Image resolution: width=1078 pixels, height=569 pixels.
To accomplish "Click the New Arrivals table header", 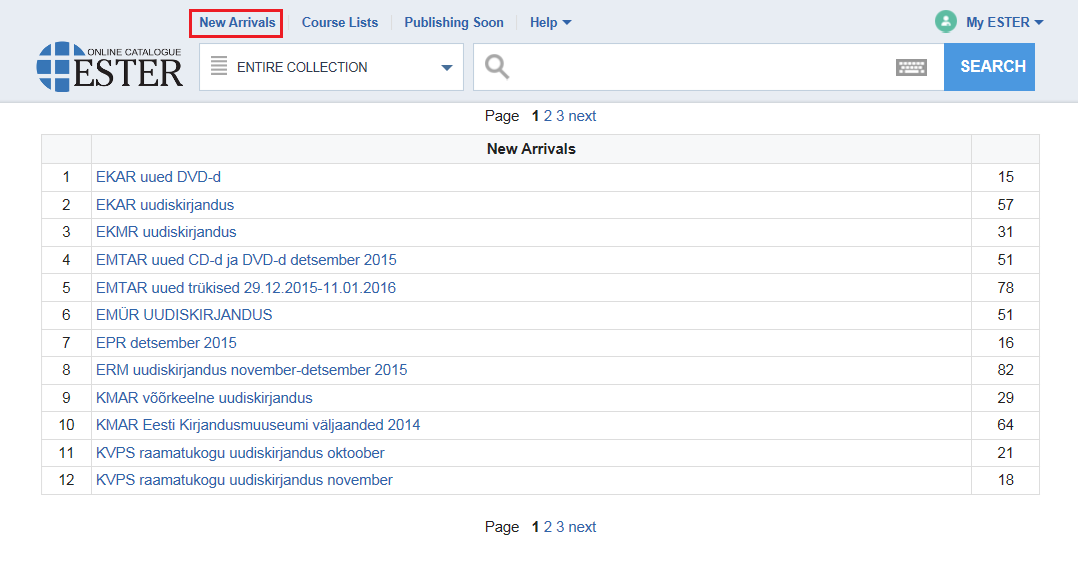I will click(531, 149).
